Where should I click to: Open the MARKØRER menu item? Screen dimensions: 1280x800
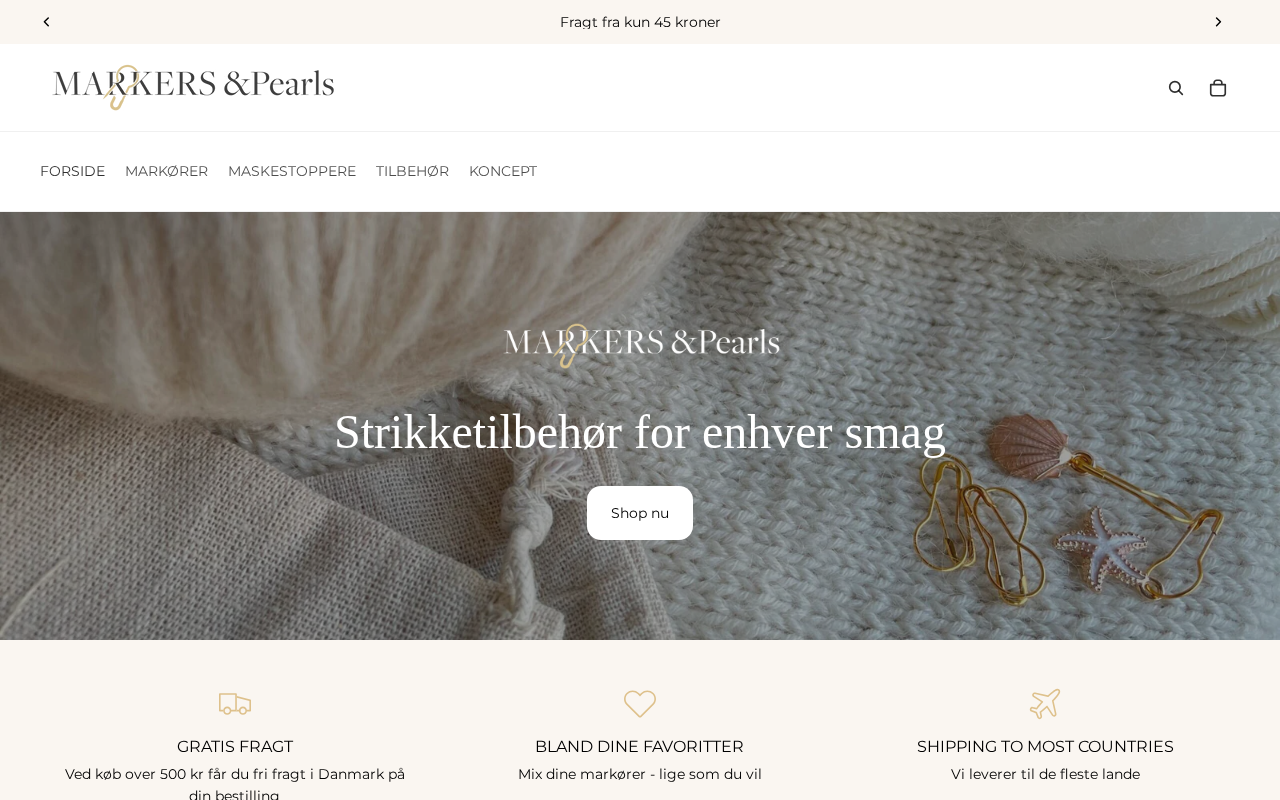click(x=166, y=171)
